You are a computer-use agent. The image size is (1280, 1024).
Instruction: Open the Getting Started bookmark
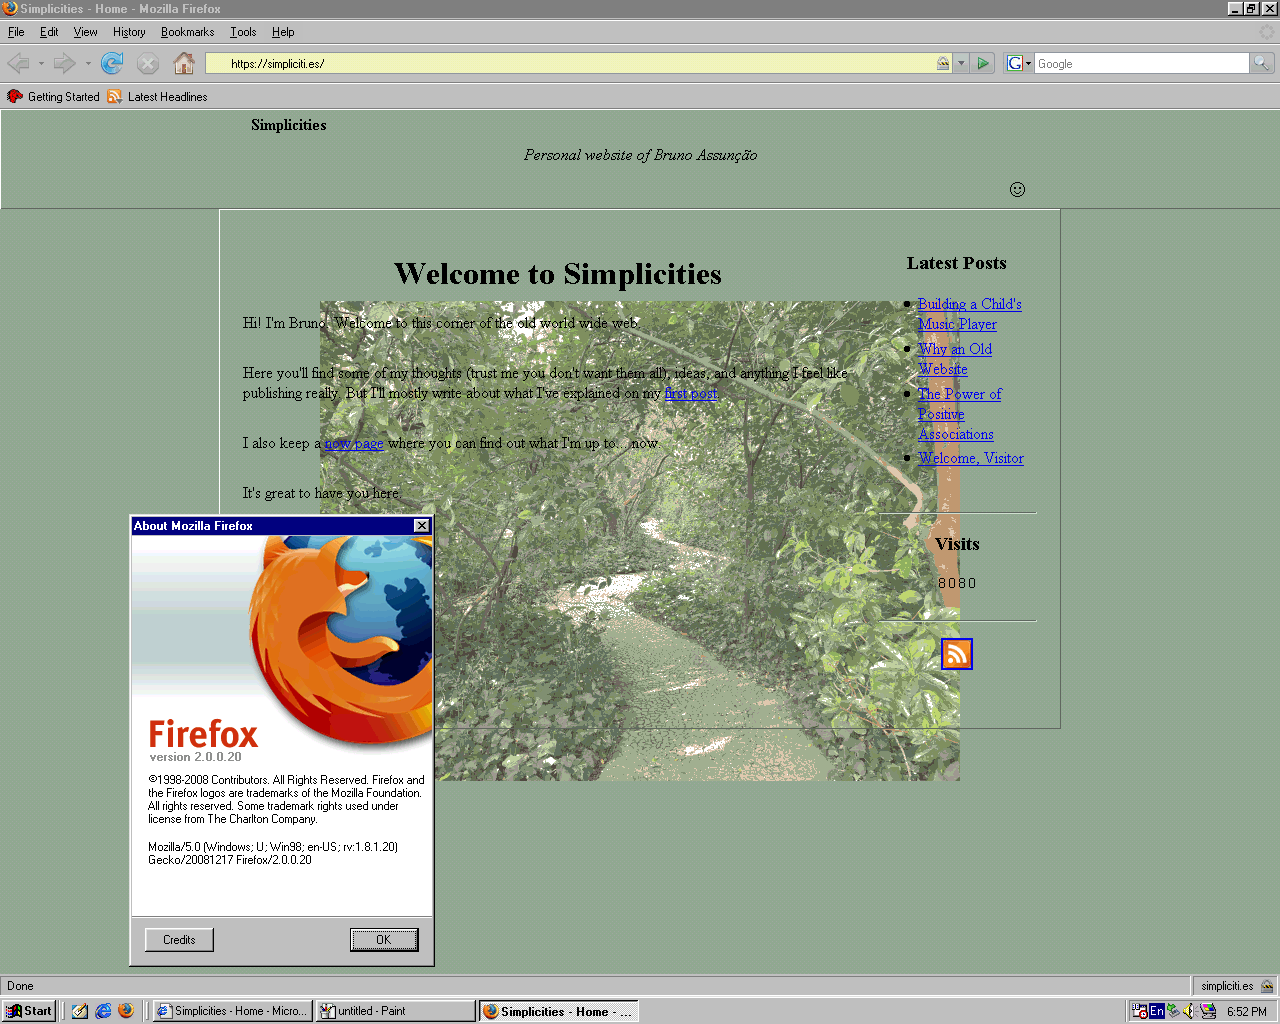pos(53,97)
